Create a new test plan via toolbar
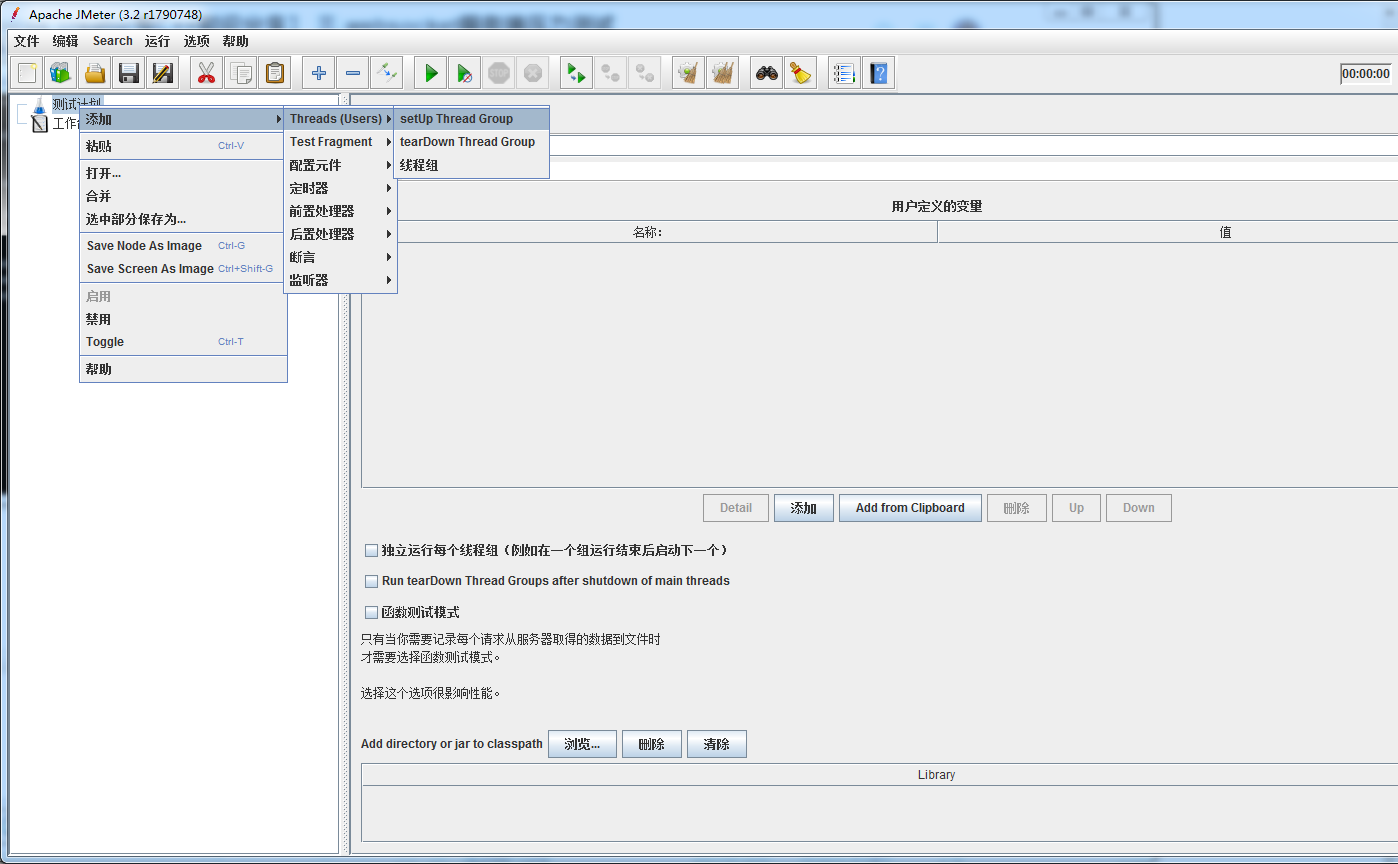Viewport: 1398px width, 864px height. [27, 73]
